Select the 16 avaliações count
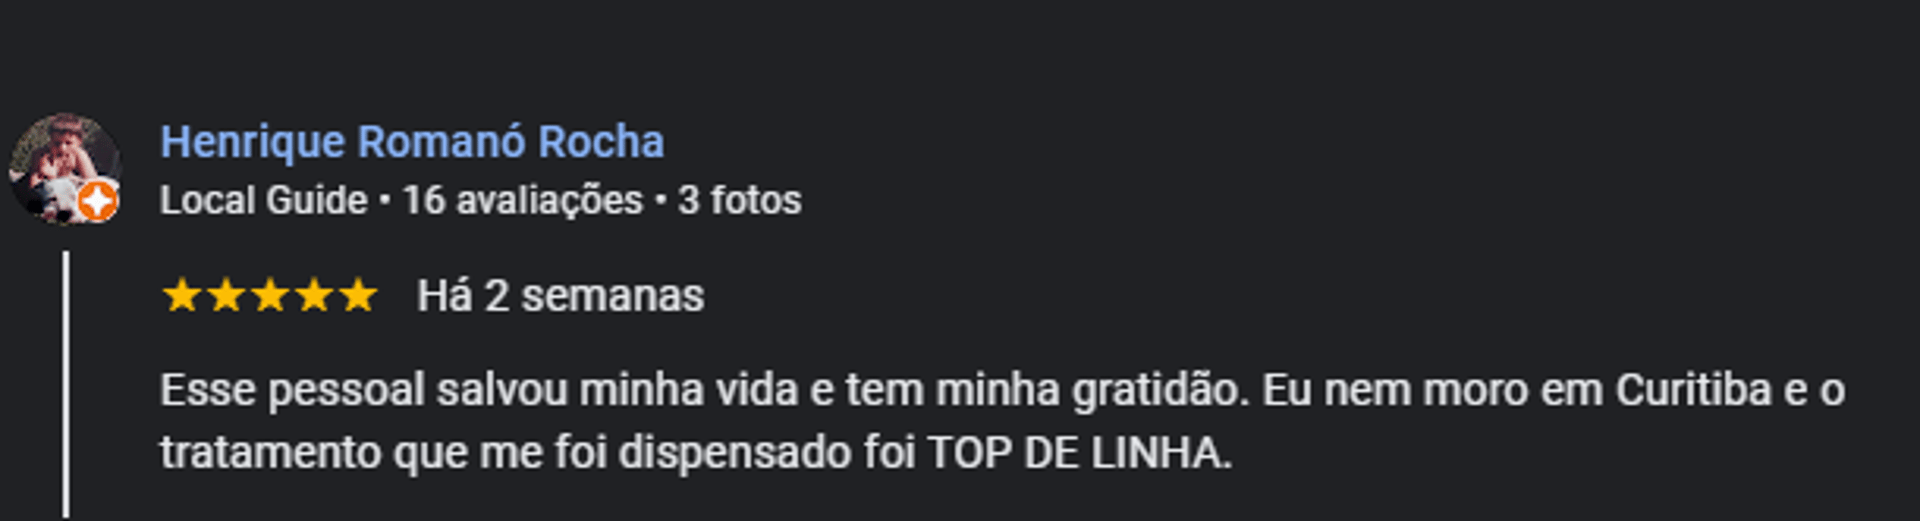Viewport: 1920px width, 521px height. tap(523, 200)
